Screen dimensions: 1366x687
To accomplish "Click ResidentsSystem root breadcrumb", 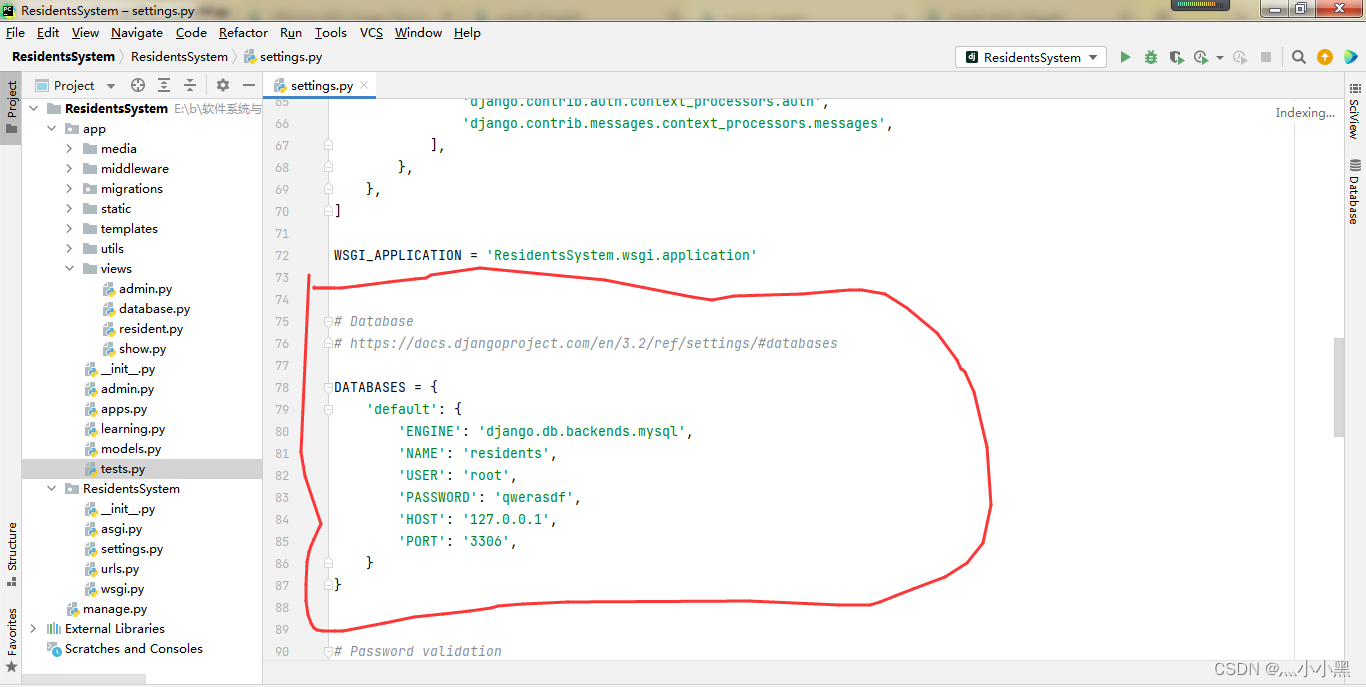I will (x=63, y=57).
